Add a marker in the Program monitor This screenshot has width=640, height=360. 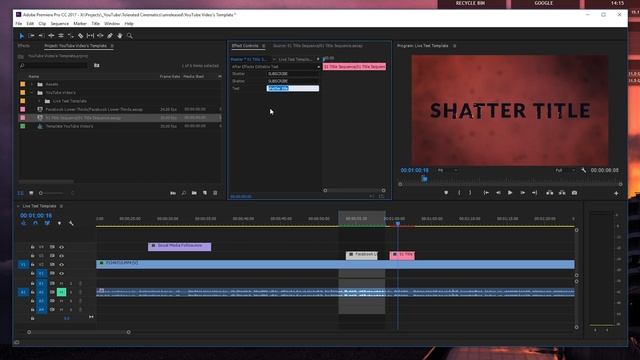point(446,193)
